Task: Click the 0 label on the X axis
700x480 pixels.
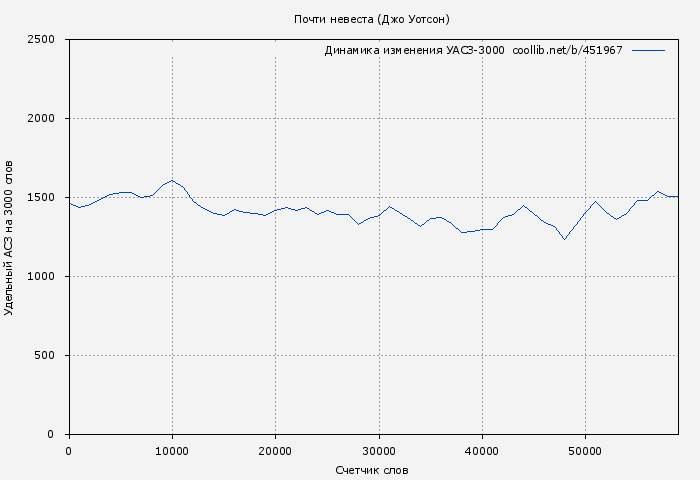Action: click(x=68, y=451)
